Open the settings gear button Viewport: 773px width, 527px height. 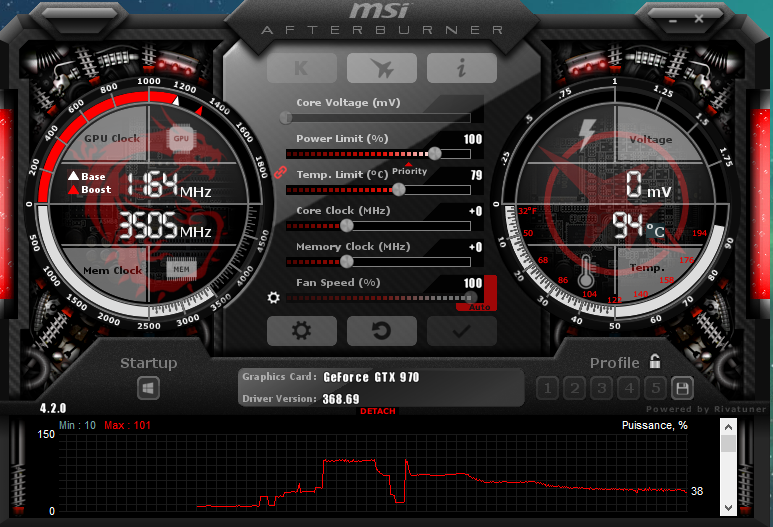point(302,330)
